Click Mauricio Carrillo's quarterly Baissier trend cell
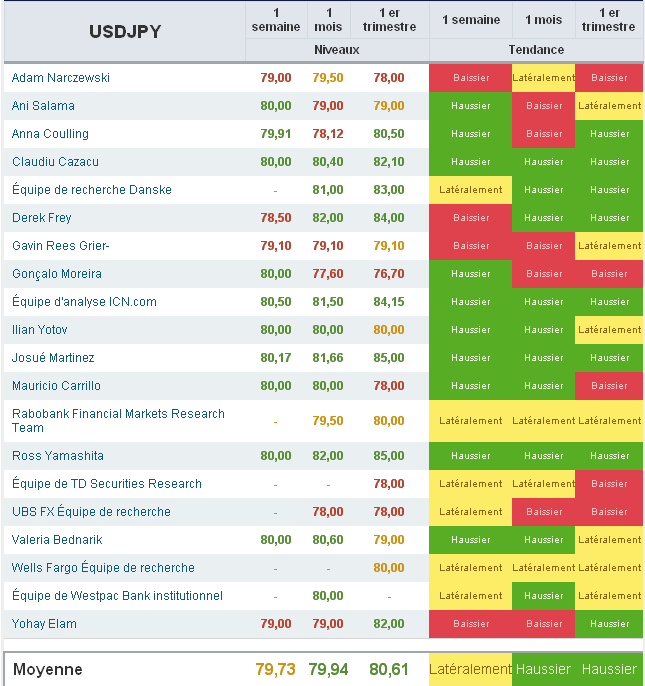Screen dimensions: 645x686 pos(609,386)
